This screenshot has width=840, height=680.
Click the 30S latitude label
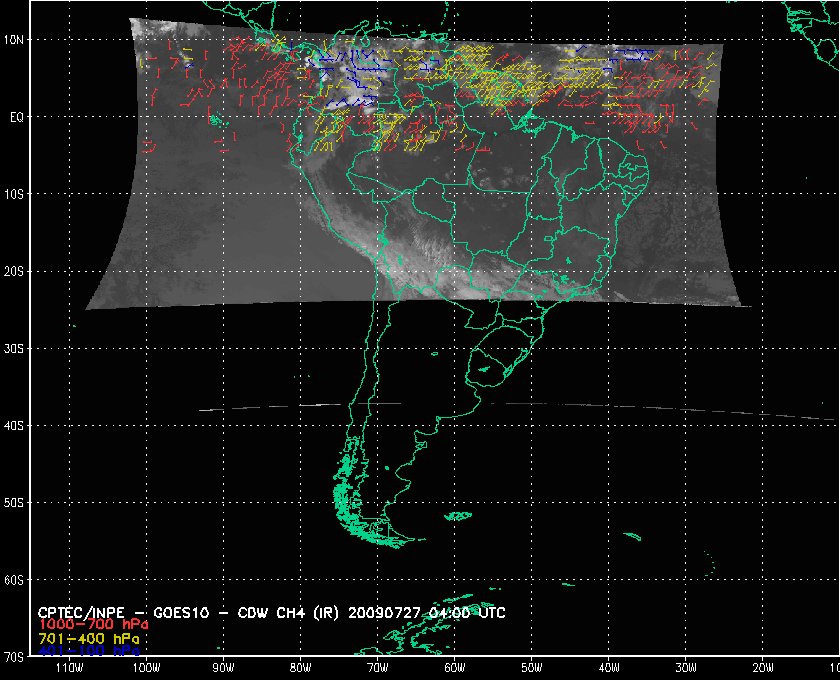13,349
